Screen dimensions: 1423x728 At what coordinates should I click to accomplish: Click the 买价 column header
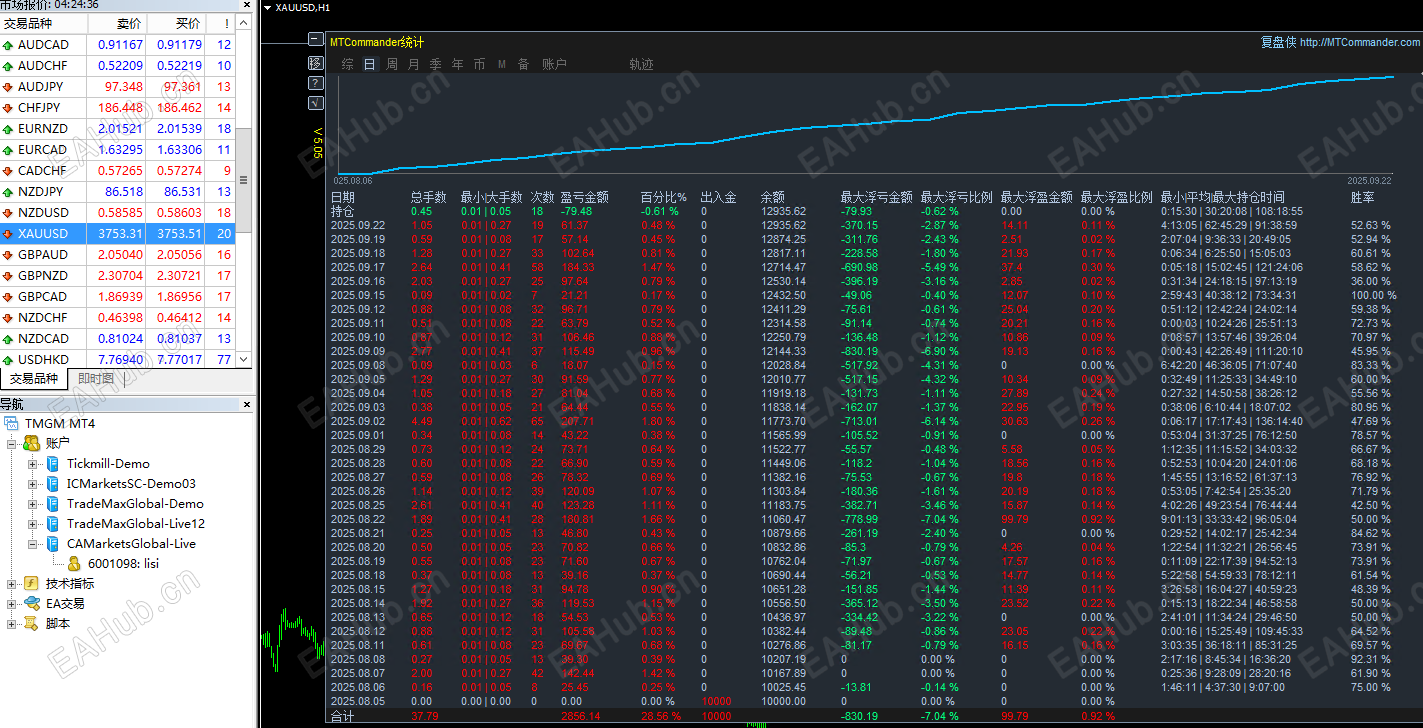(x=176, y=23)
